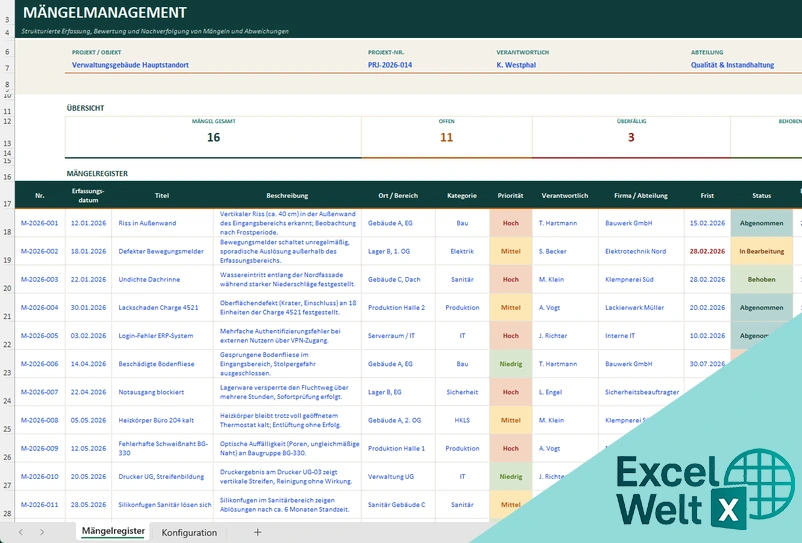Select the title Login-Fehler ERP-System

click(x=156, y=335)
